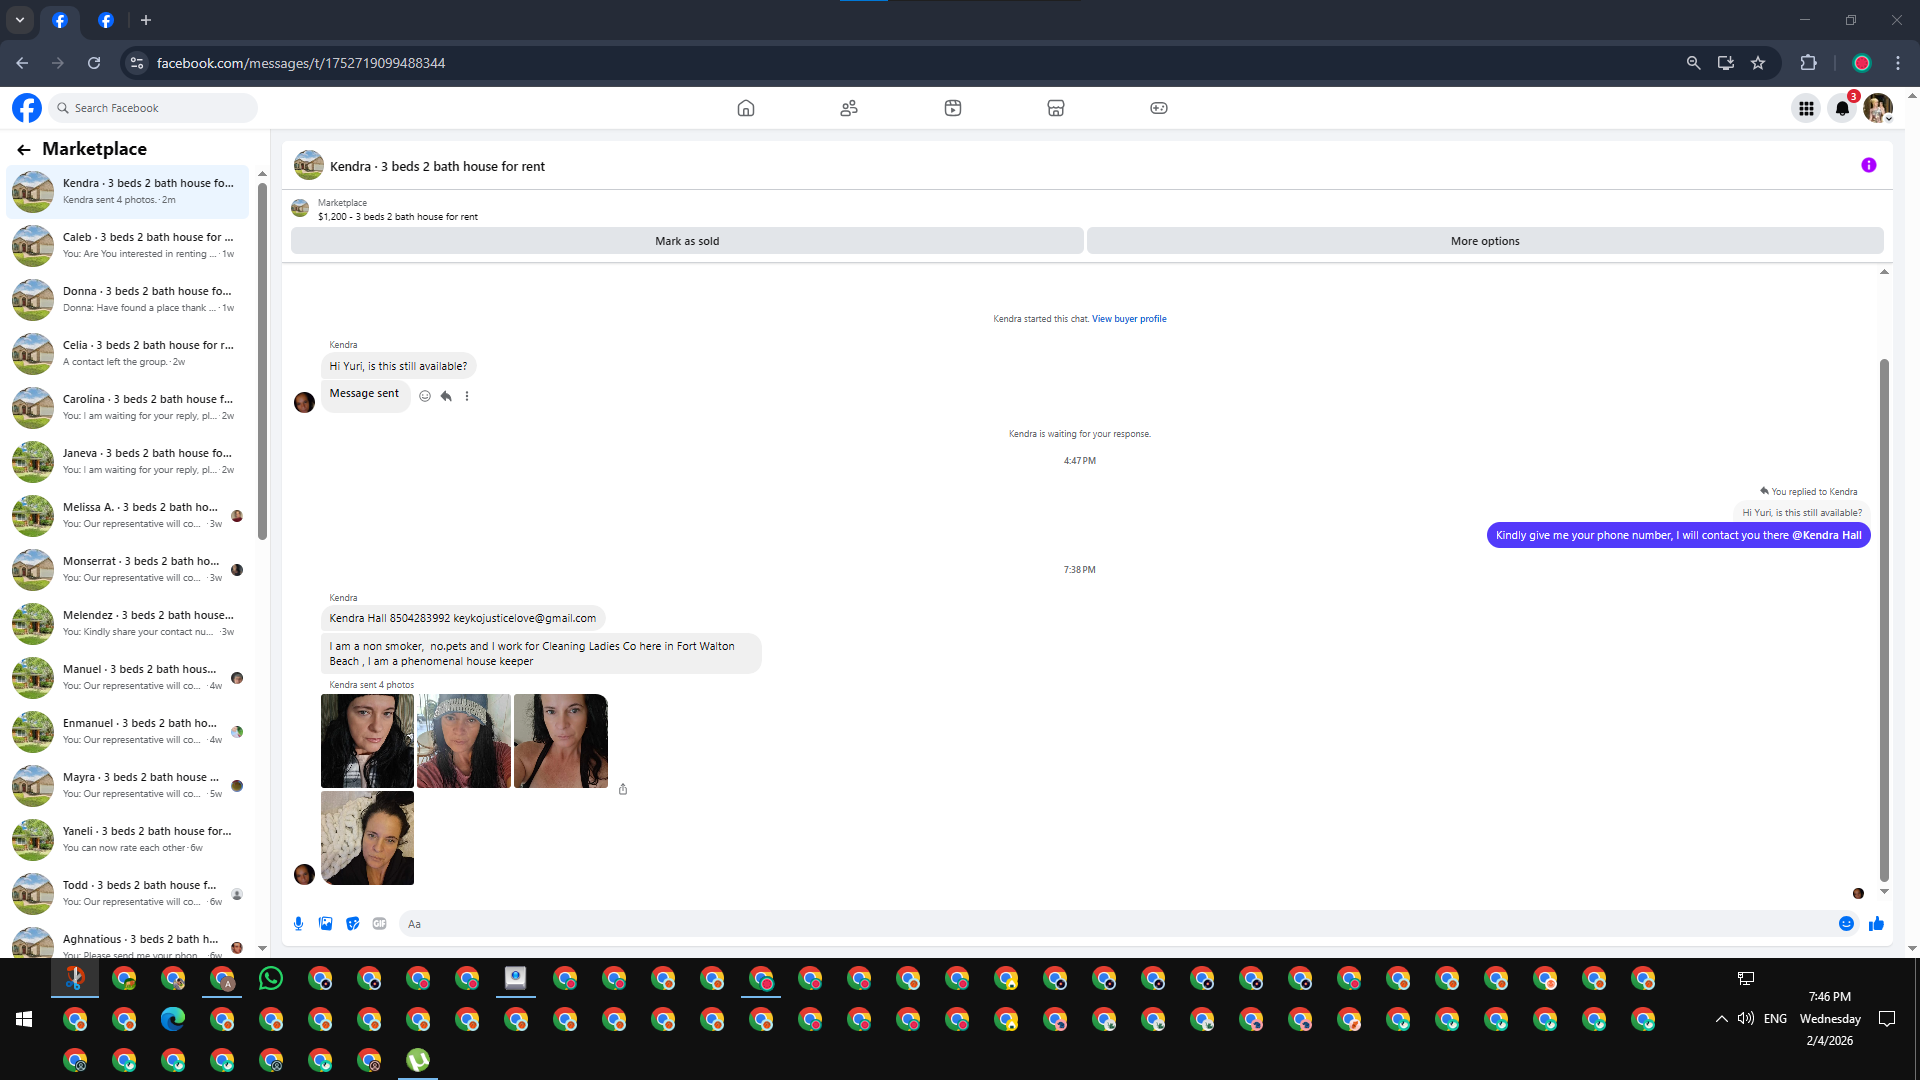
Task: Go back from Marketplace using the arrow
Action: [x=23, y=149]
